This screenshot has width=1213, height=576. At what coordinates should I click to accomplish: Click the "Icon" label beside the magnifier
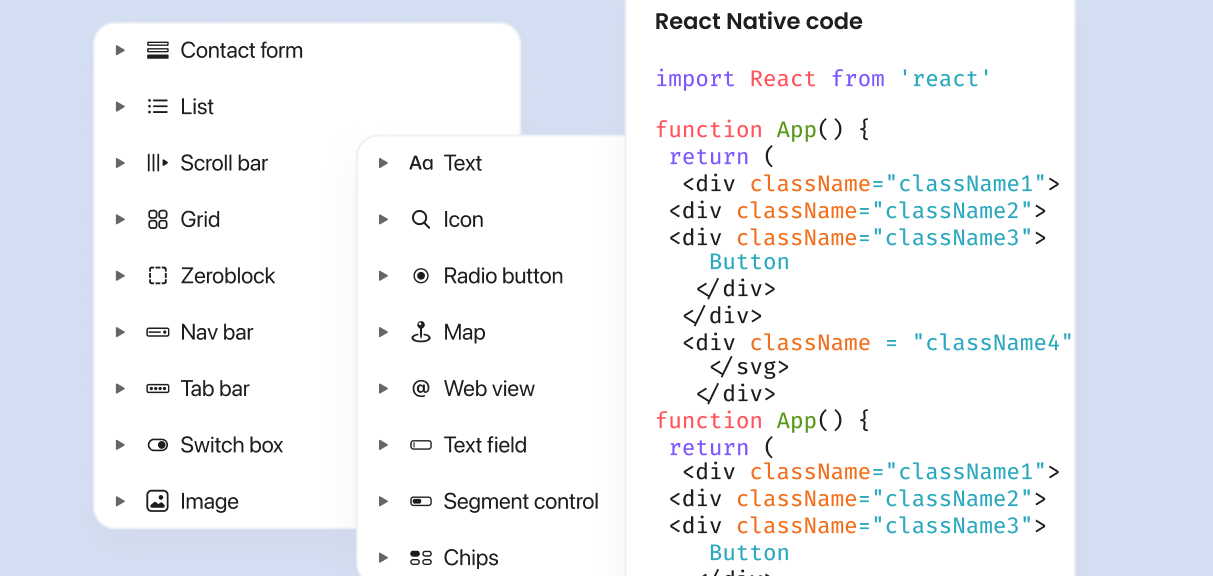click(464, 220)
